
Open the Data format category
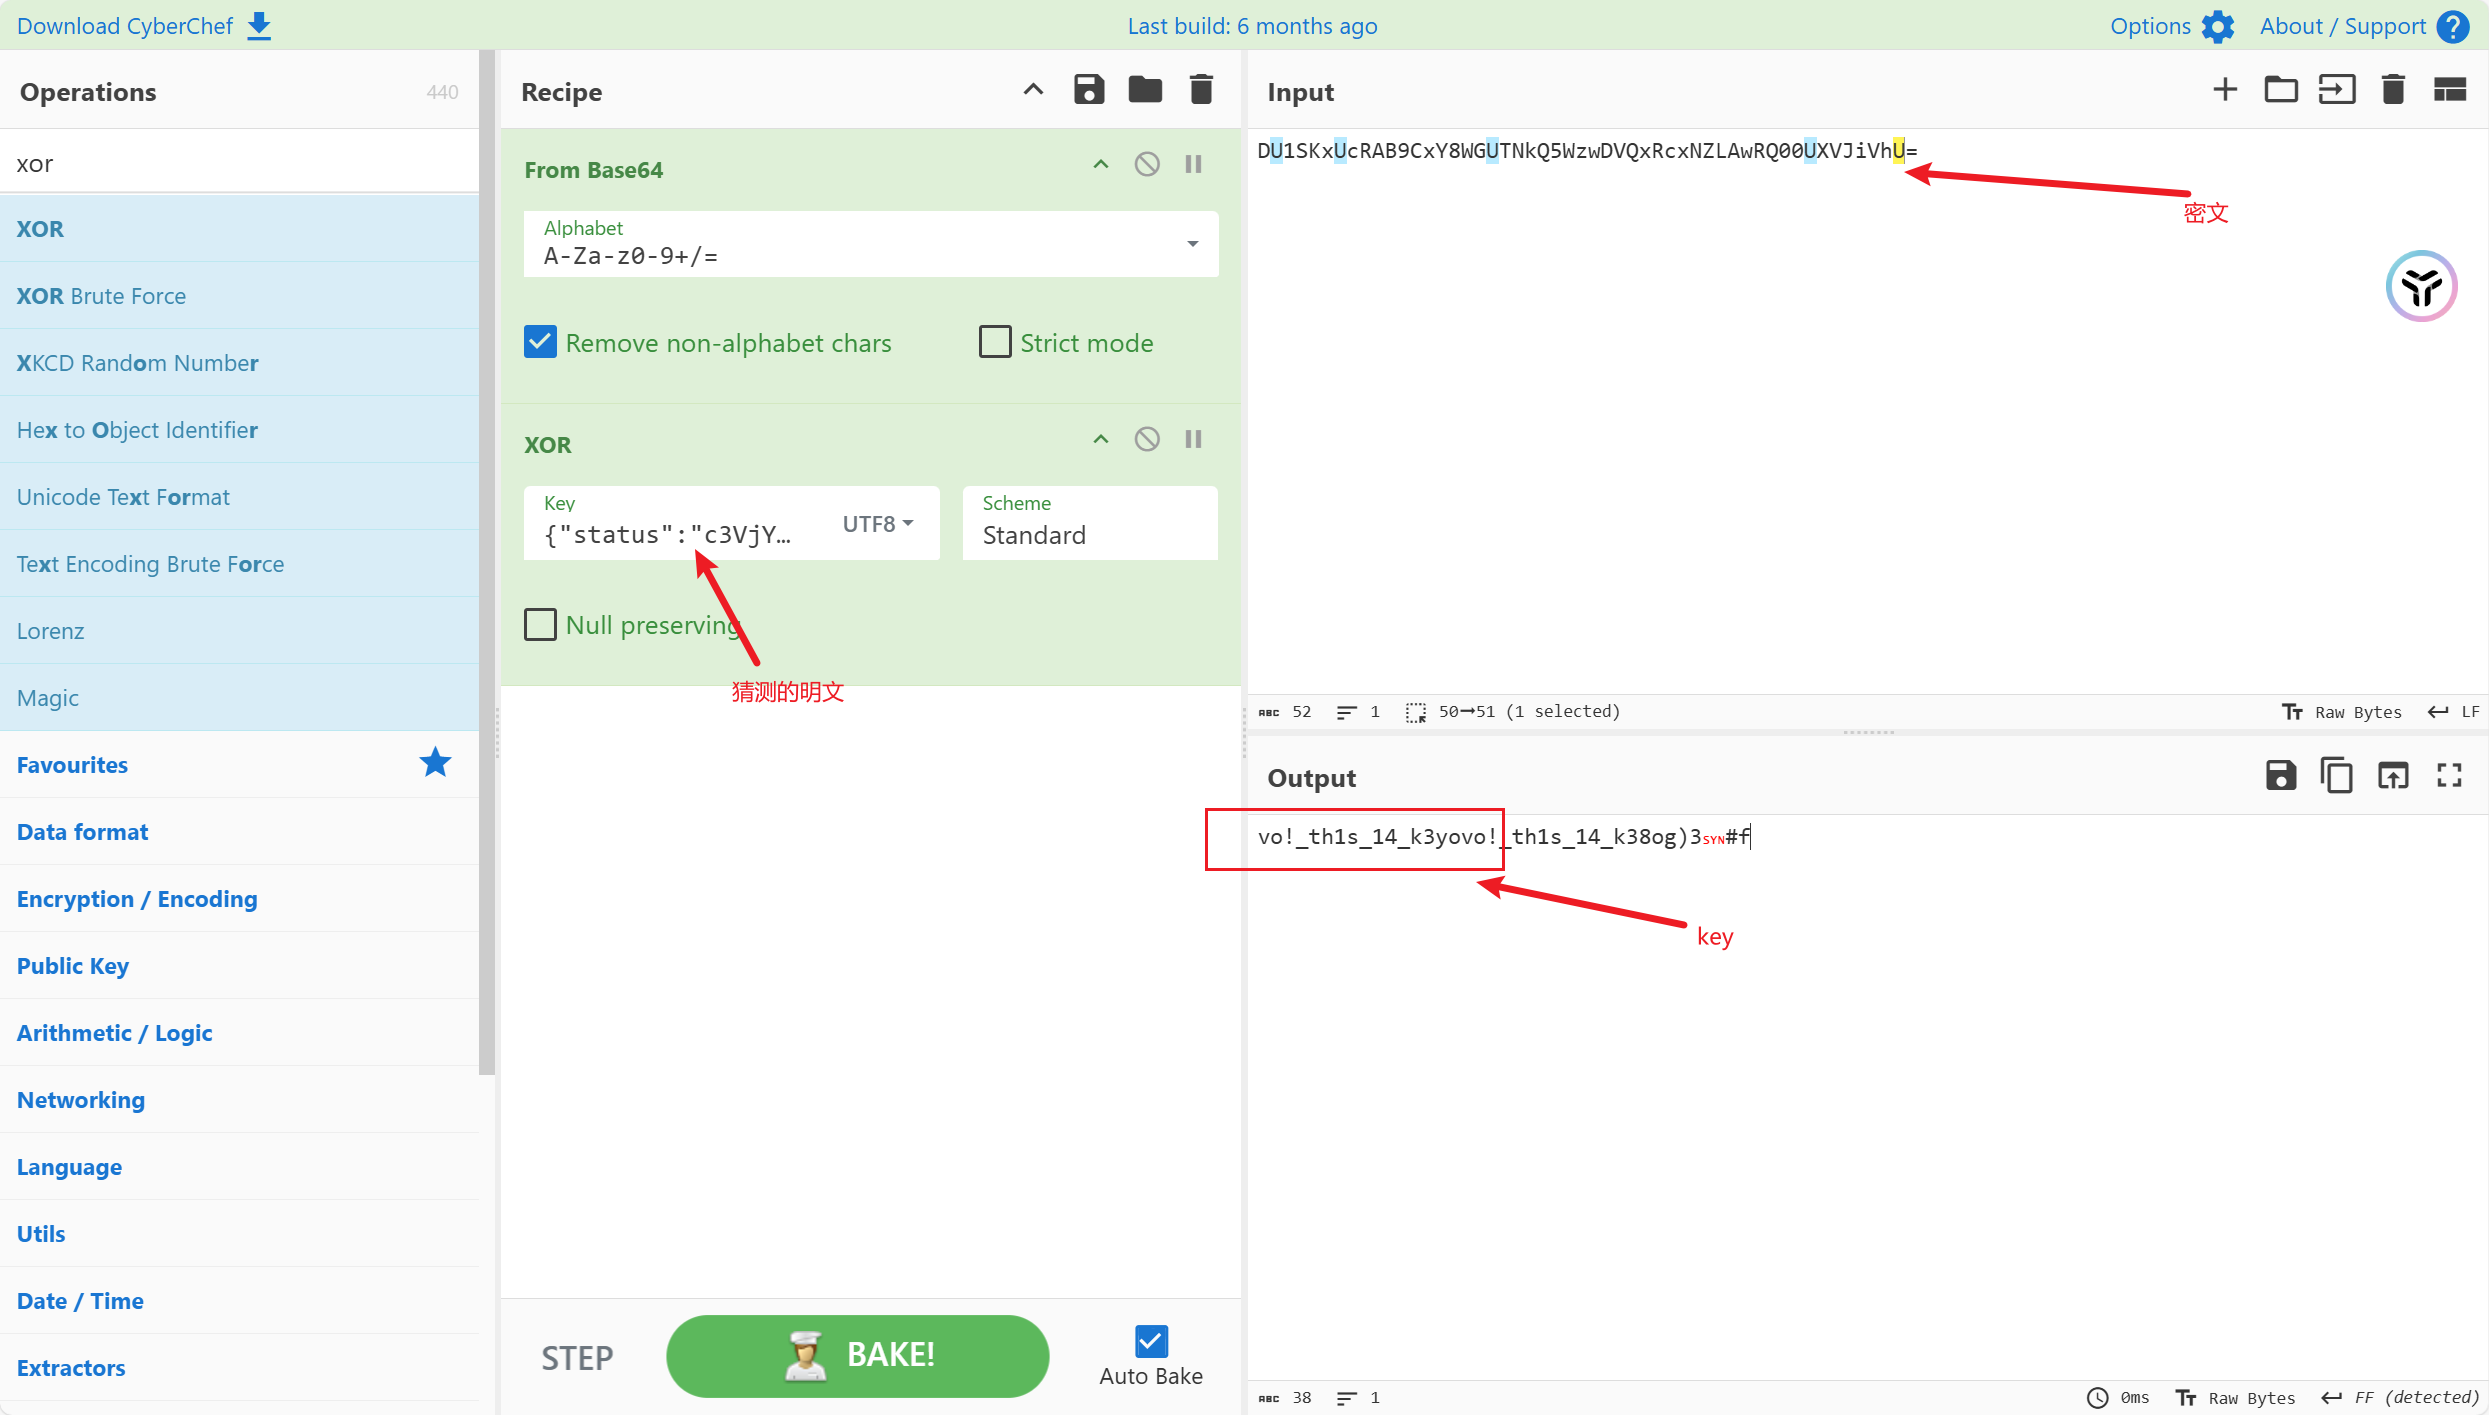pyautogui.click(x=82, y=832)
